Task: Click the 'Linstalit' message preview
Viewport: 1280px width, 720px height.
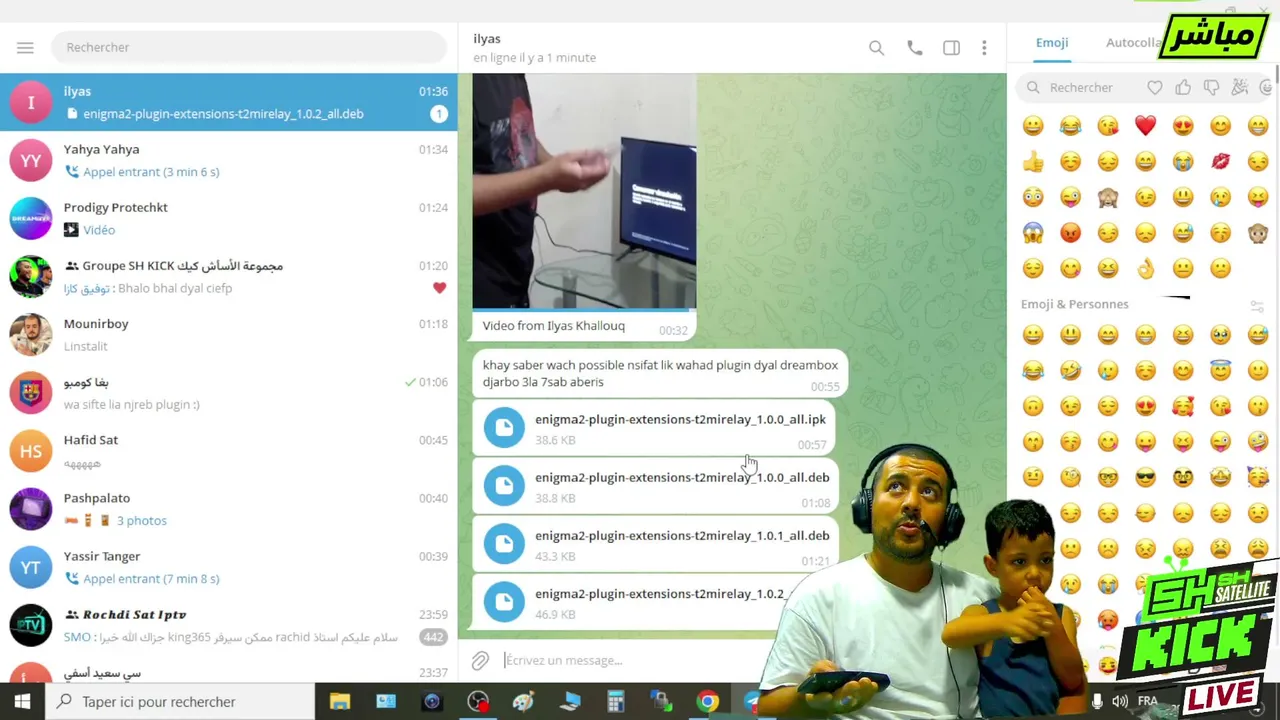Action: [86, 346]
